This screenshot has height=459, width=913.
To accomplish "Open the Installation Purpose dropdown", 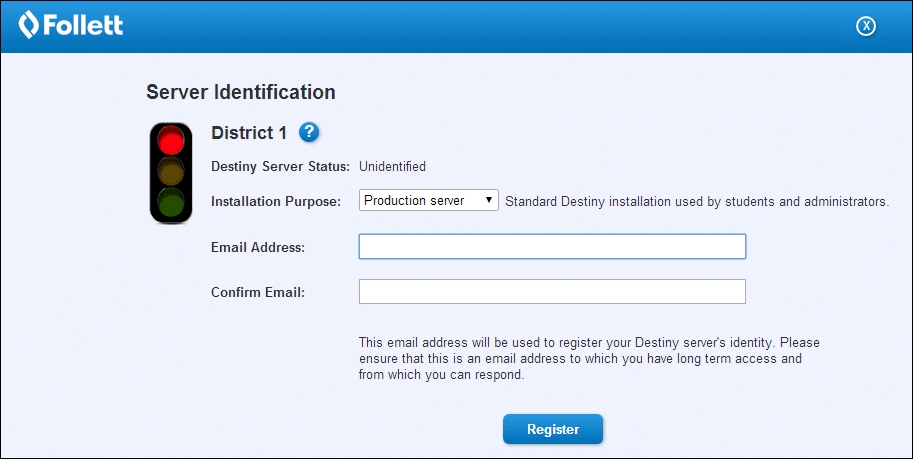I will click(428, 201).
